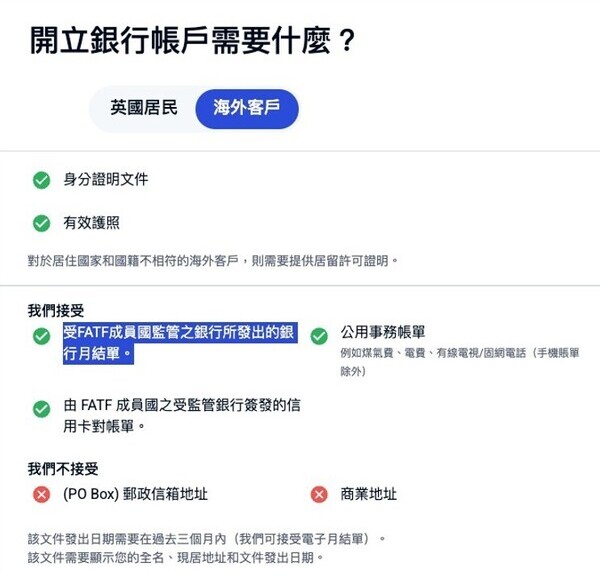Viewport: 600px width, 581px height.
Task: Click the 居留許可證明 note for overseas customers
Action: point(213,260)
